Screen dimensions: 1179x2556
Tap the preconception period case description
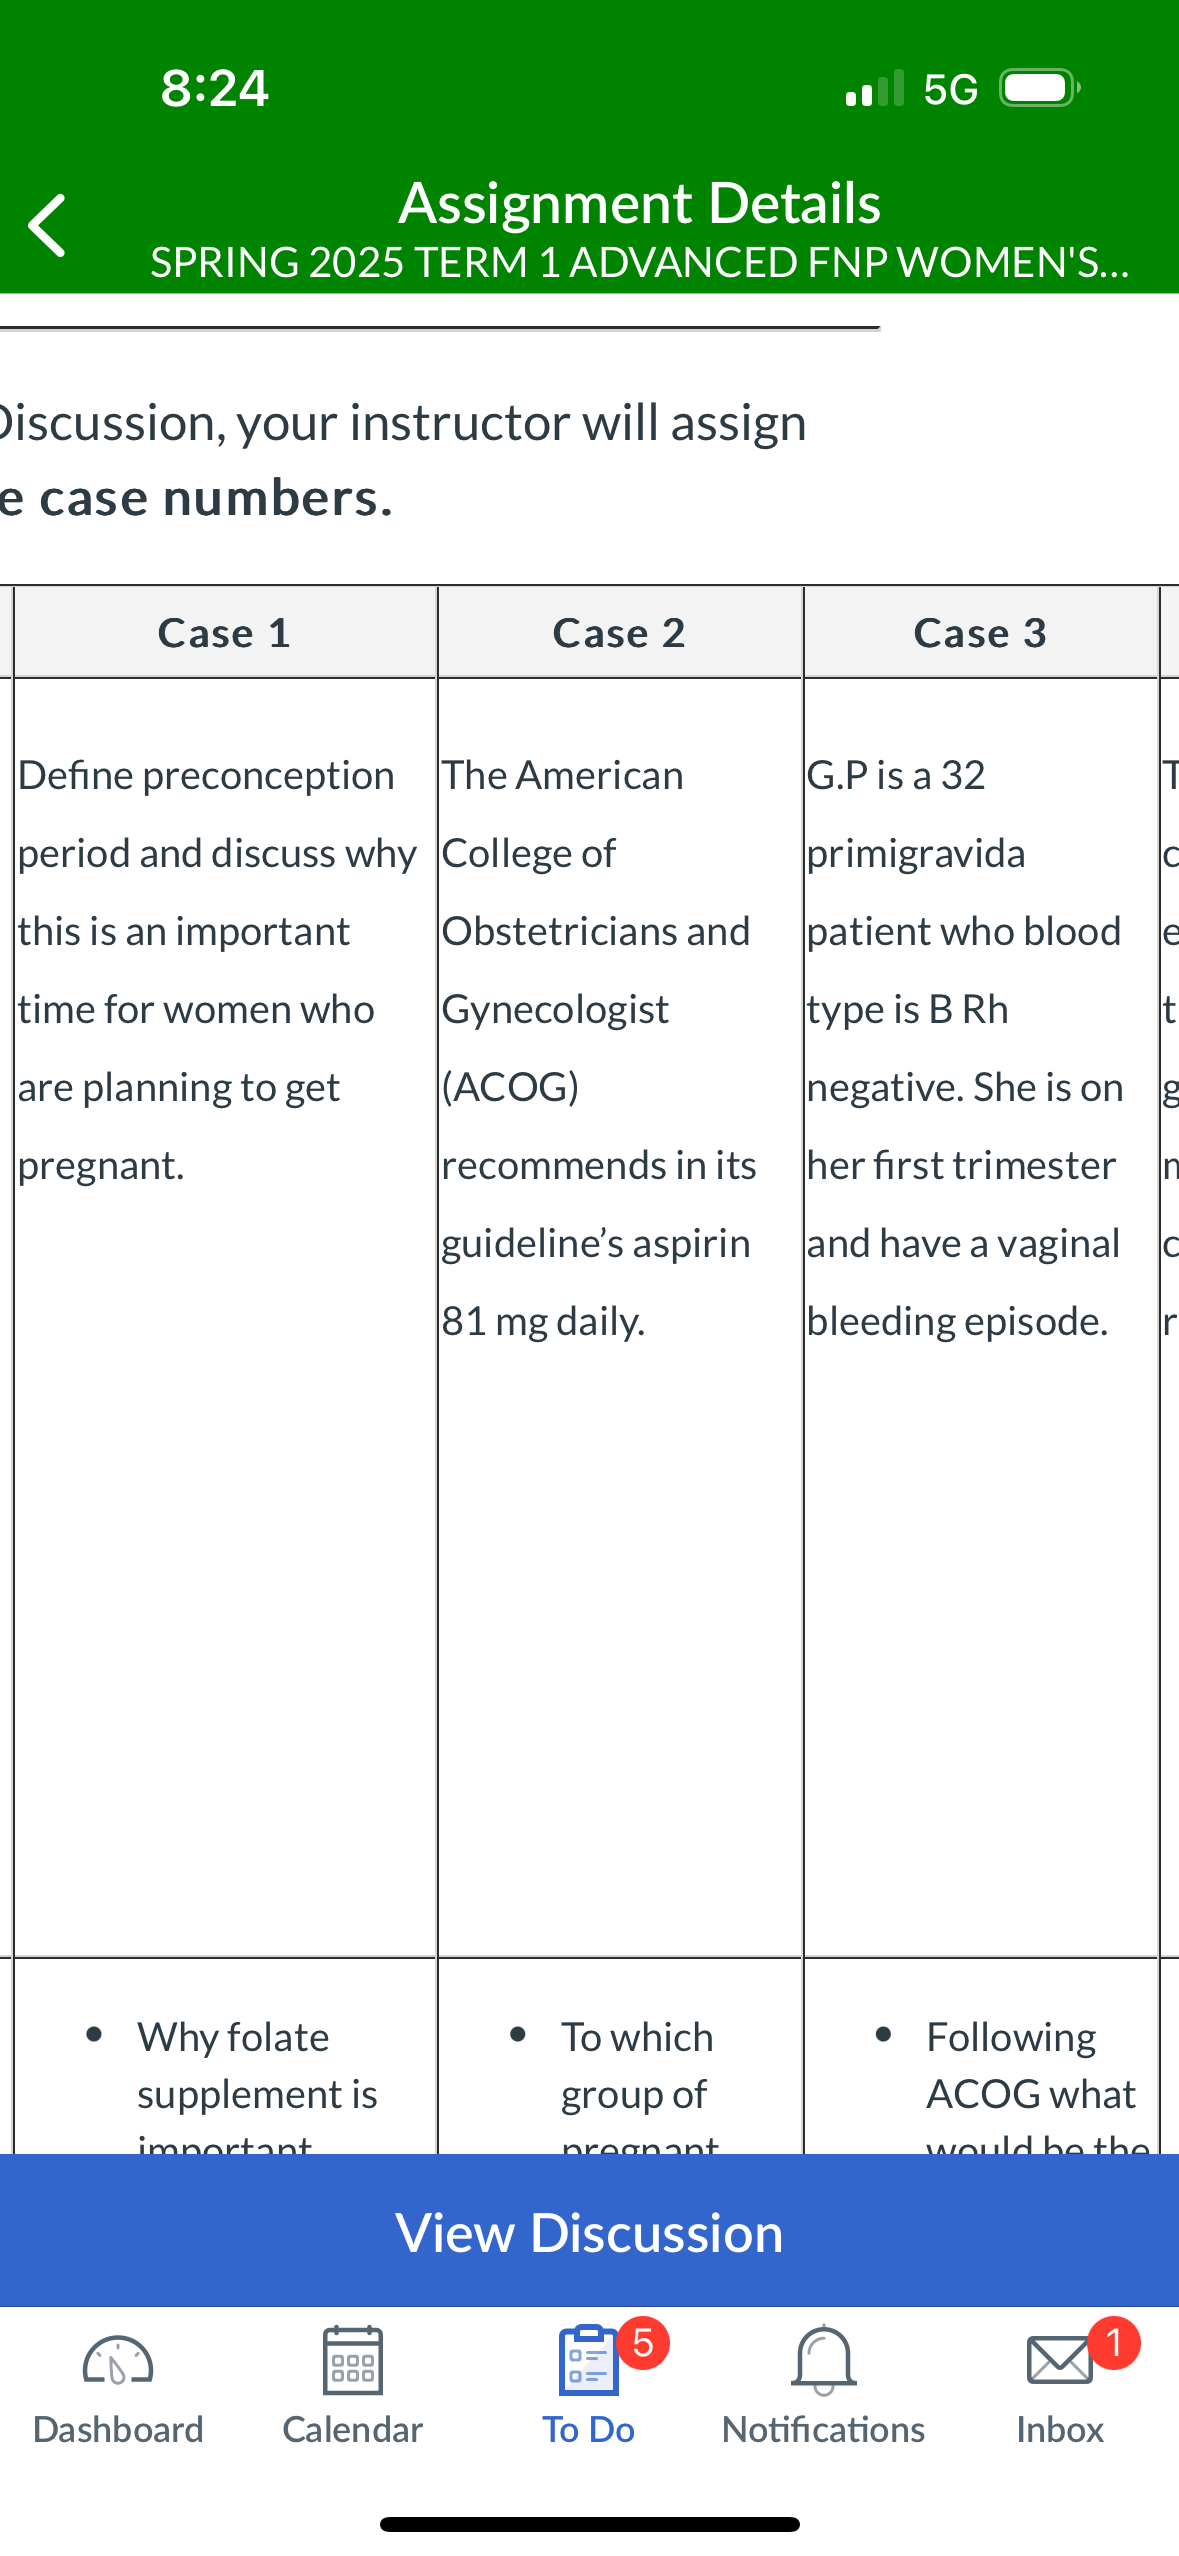click(217, 970)
